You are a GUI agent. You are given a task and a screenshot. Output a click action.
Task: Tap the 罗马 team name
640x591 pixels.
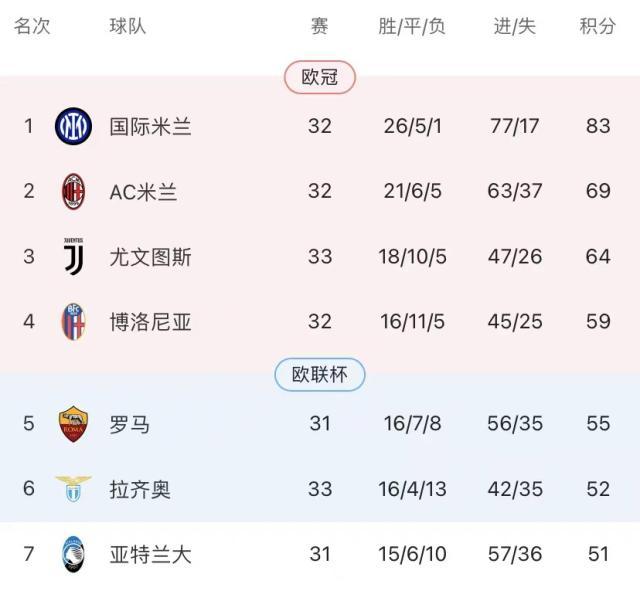click(130, 424)
